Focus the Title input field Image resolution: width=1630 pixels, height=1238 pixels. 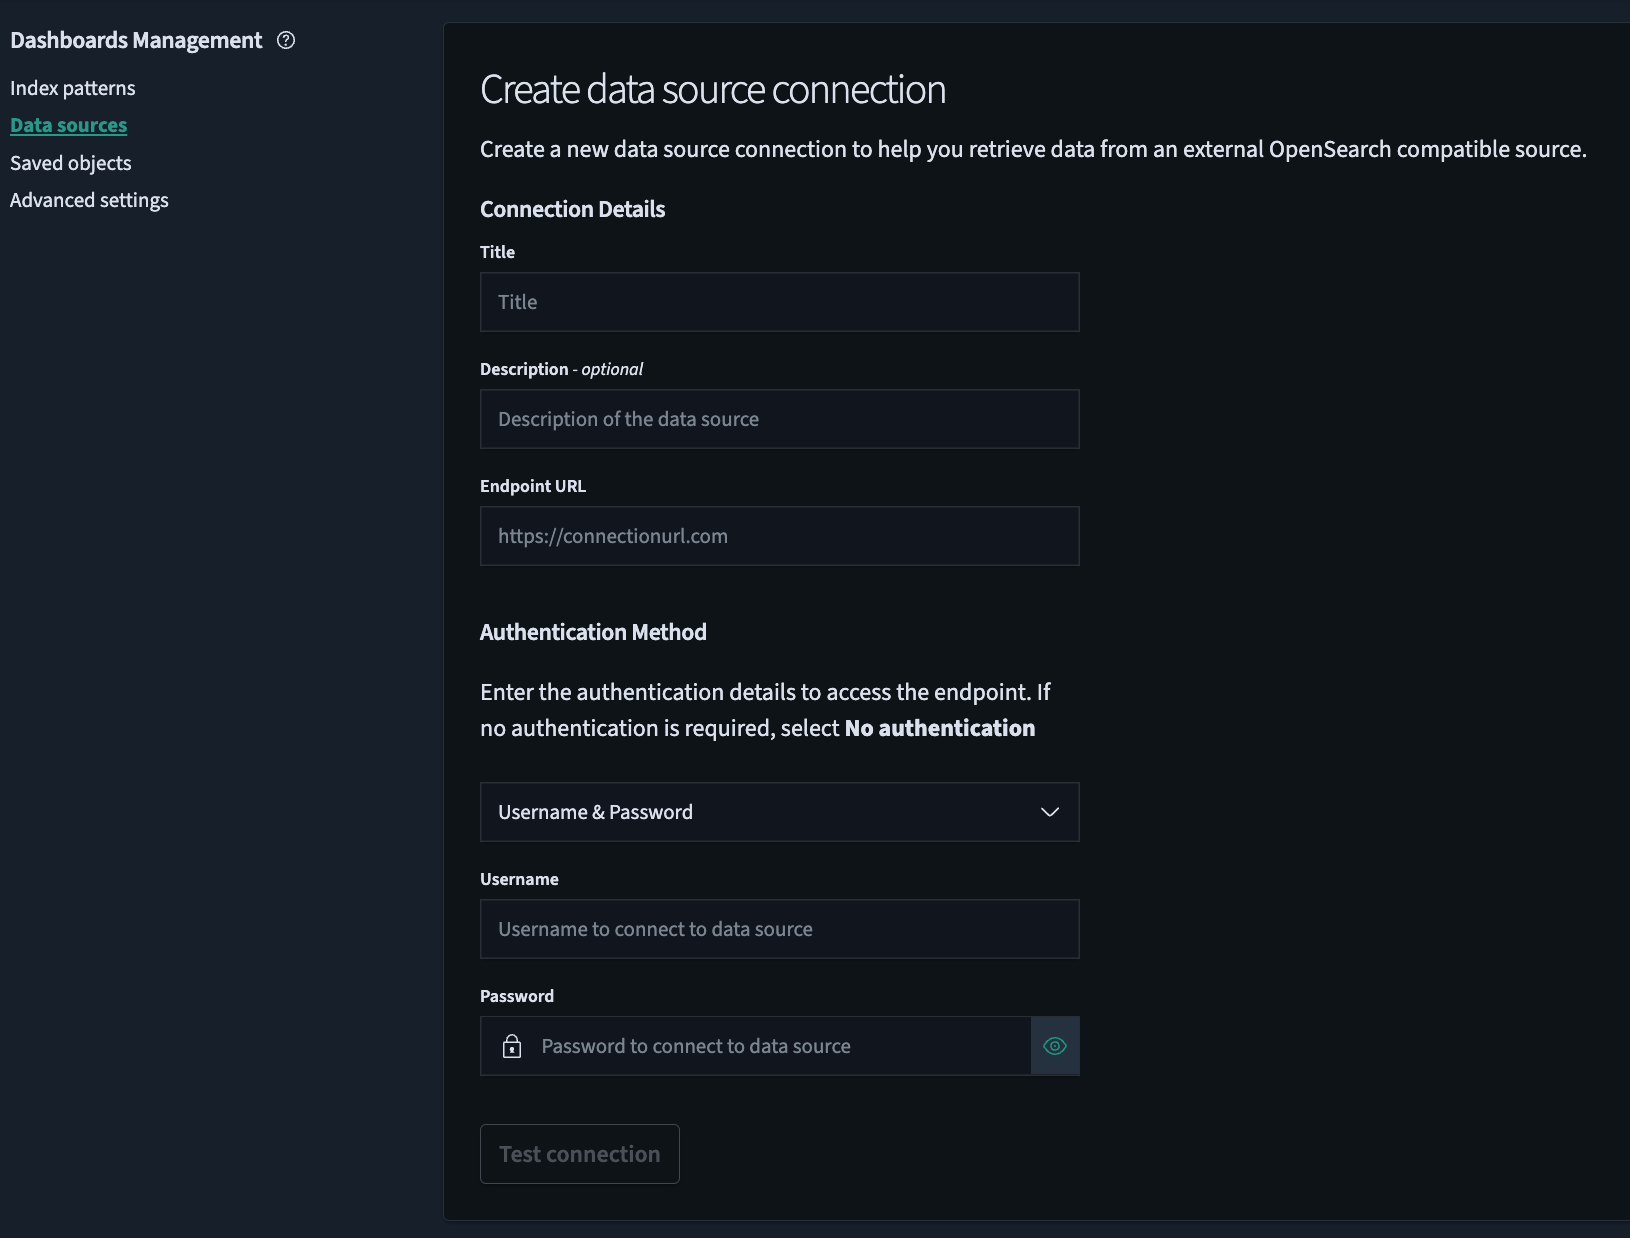[780, 302]
